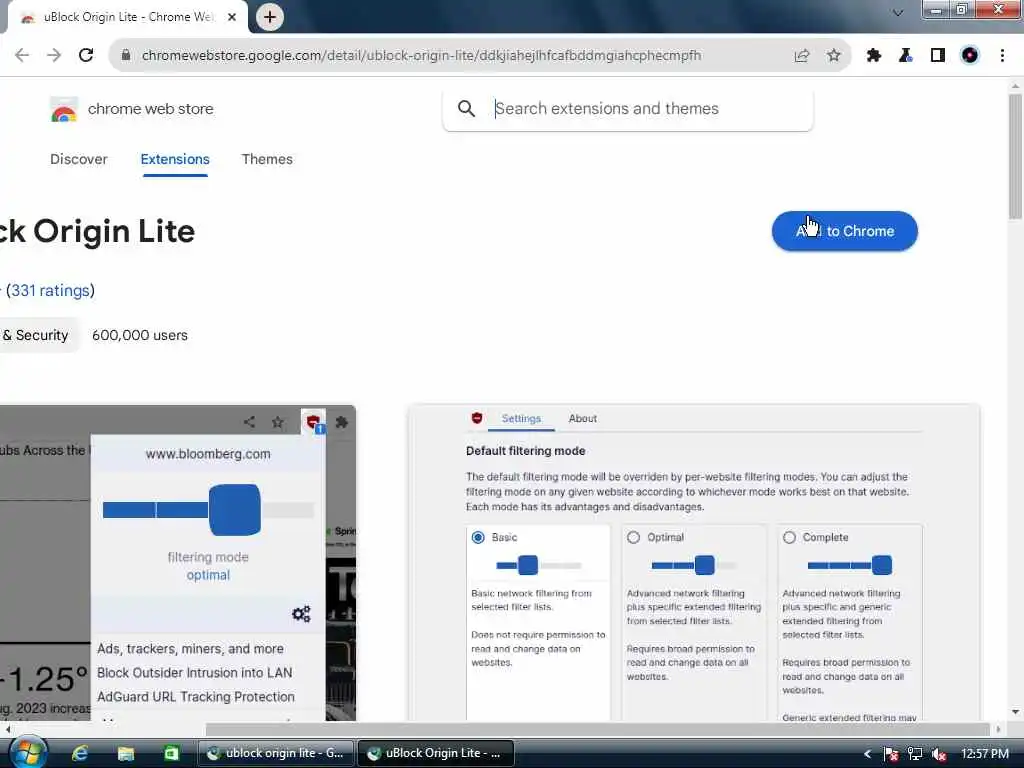Click the search magnifier icon
Screen dimensions: 1024x768
[466, 108]
